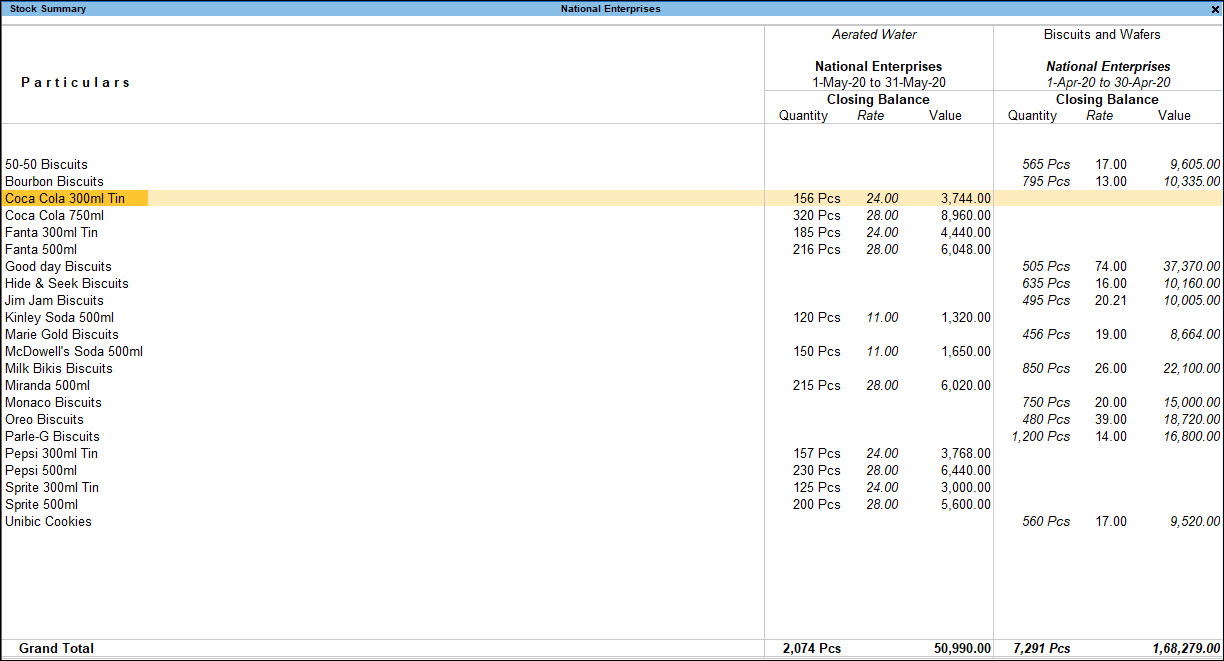The image size is (1224, 661).
Task: Select Milk Bikis Biscuits item
Action: [59, 368]
